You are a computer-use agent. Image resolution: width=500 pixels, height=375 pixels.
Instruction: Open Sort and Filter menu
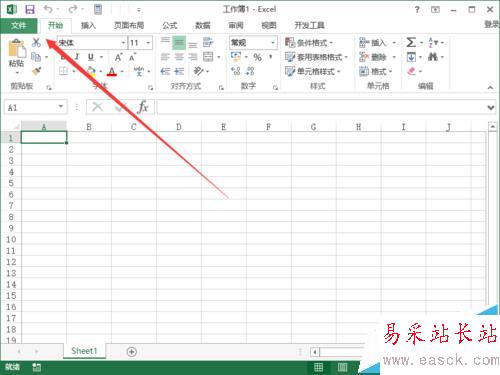[x=436, y=43]
